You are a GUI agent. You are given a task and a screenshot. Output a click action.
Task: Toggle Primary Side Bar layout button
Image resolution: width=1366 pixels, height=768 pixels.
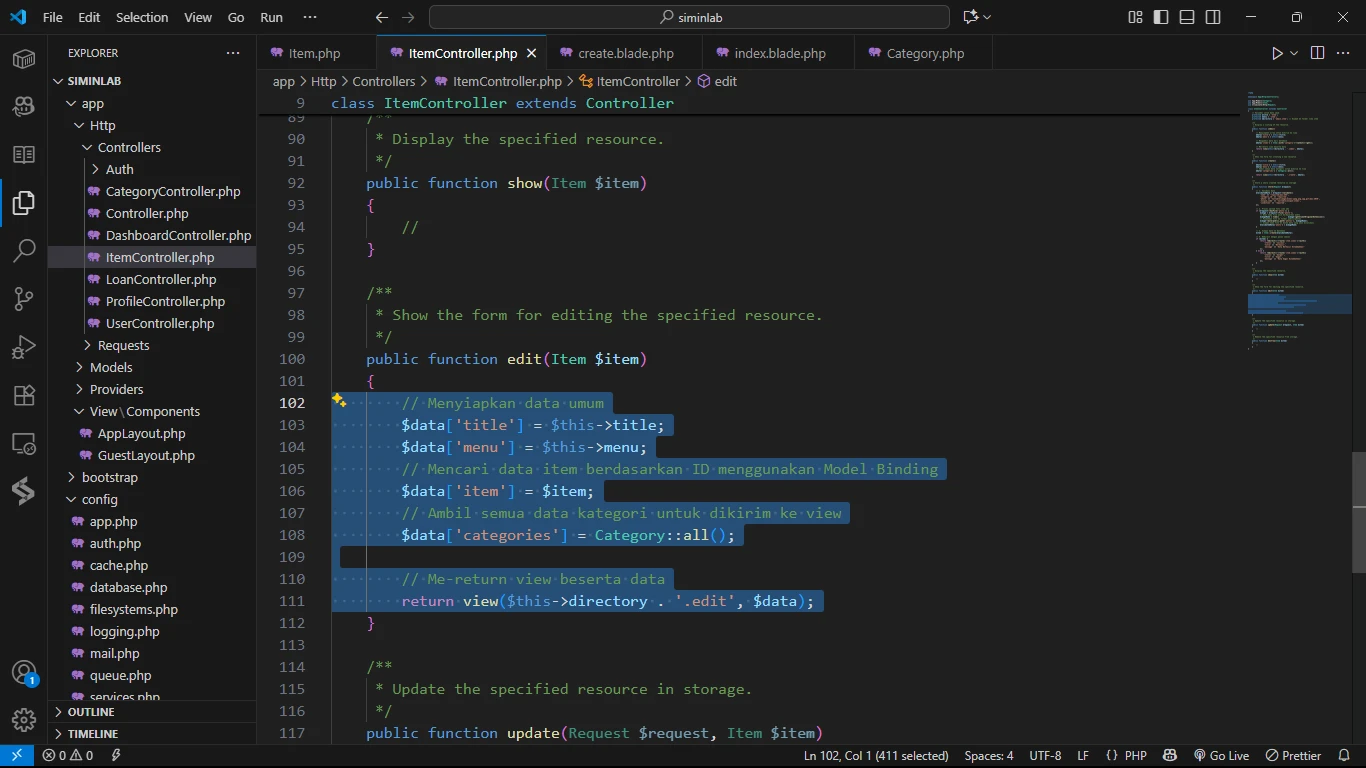coord(1161,17)
